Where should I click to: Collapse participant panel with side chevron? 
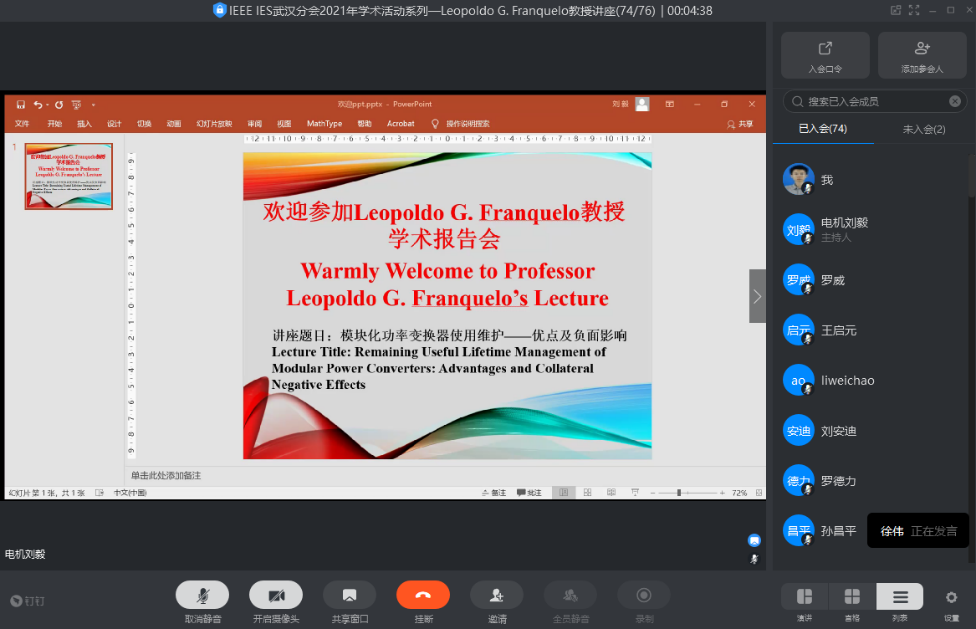click(757, 296)
